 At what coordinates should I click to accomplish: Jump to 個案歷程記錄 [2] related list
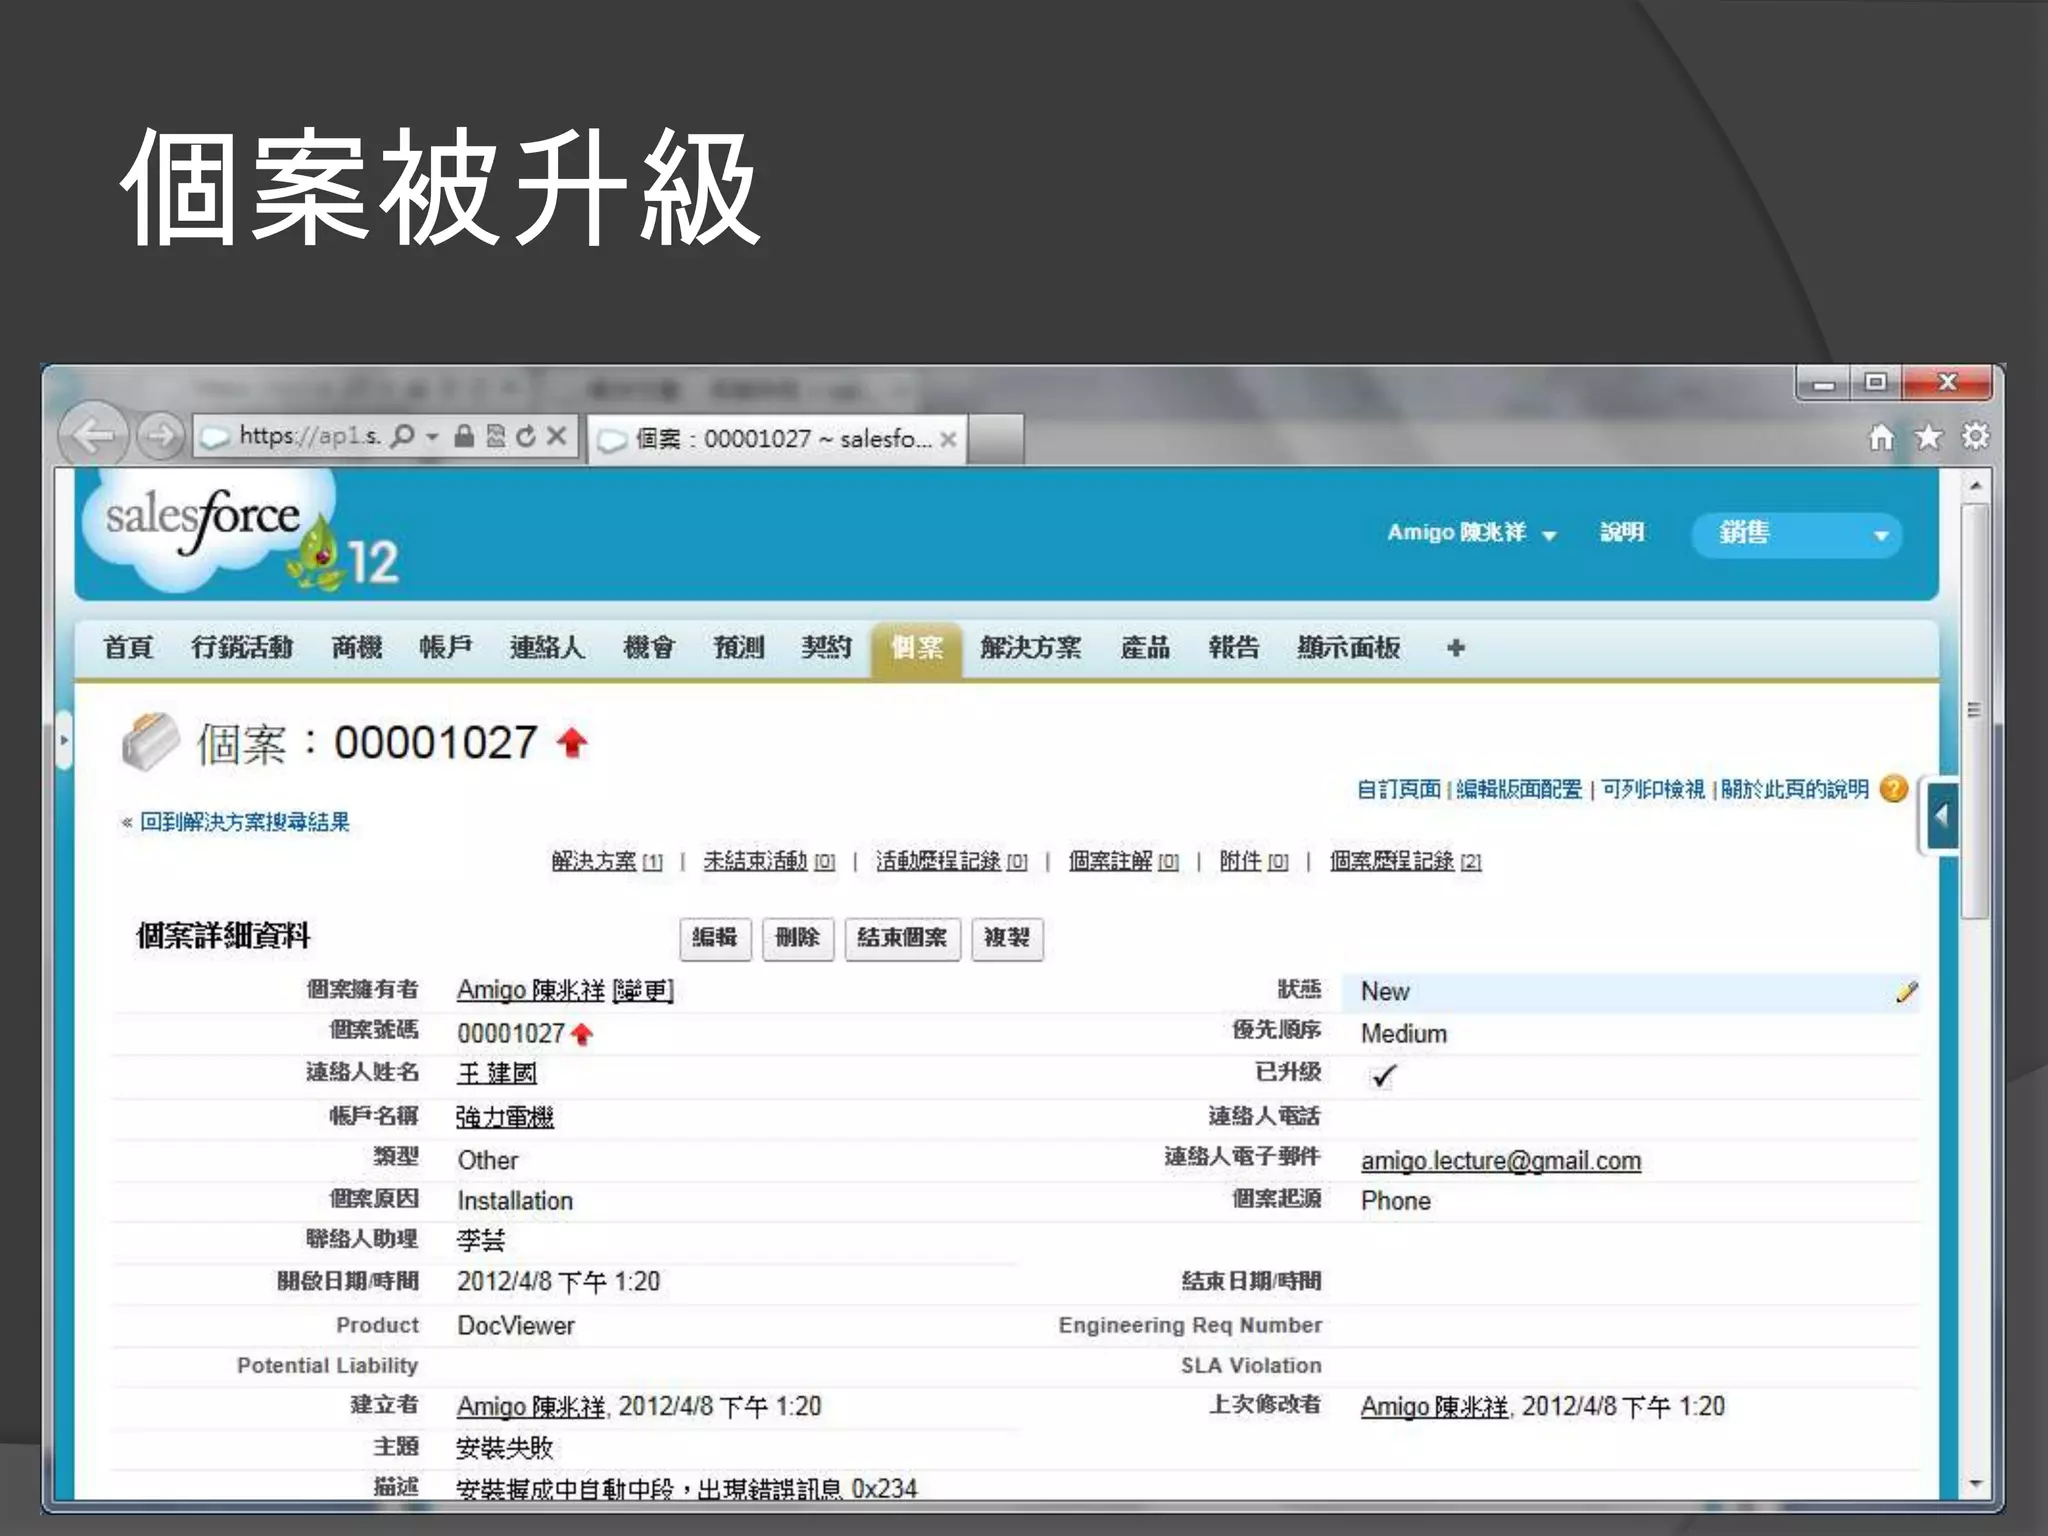pyautogui.click(x=1406, y=861)
